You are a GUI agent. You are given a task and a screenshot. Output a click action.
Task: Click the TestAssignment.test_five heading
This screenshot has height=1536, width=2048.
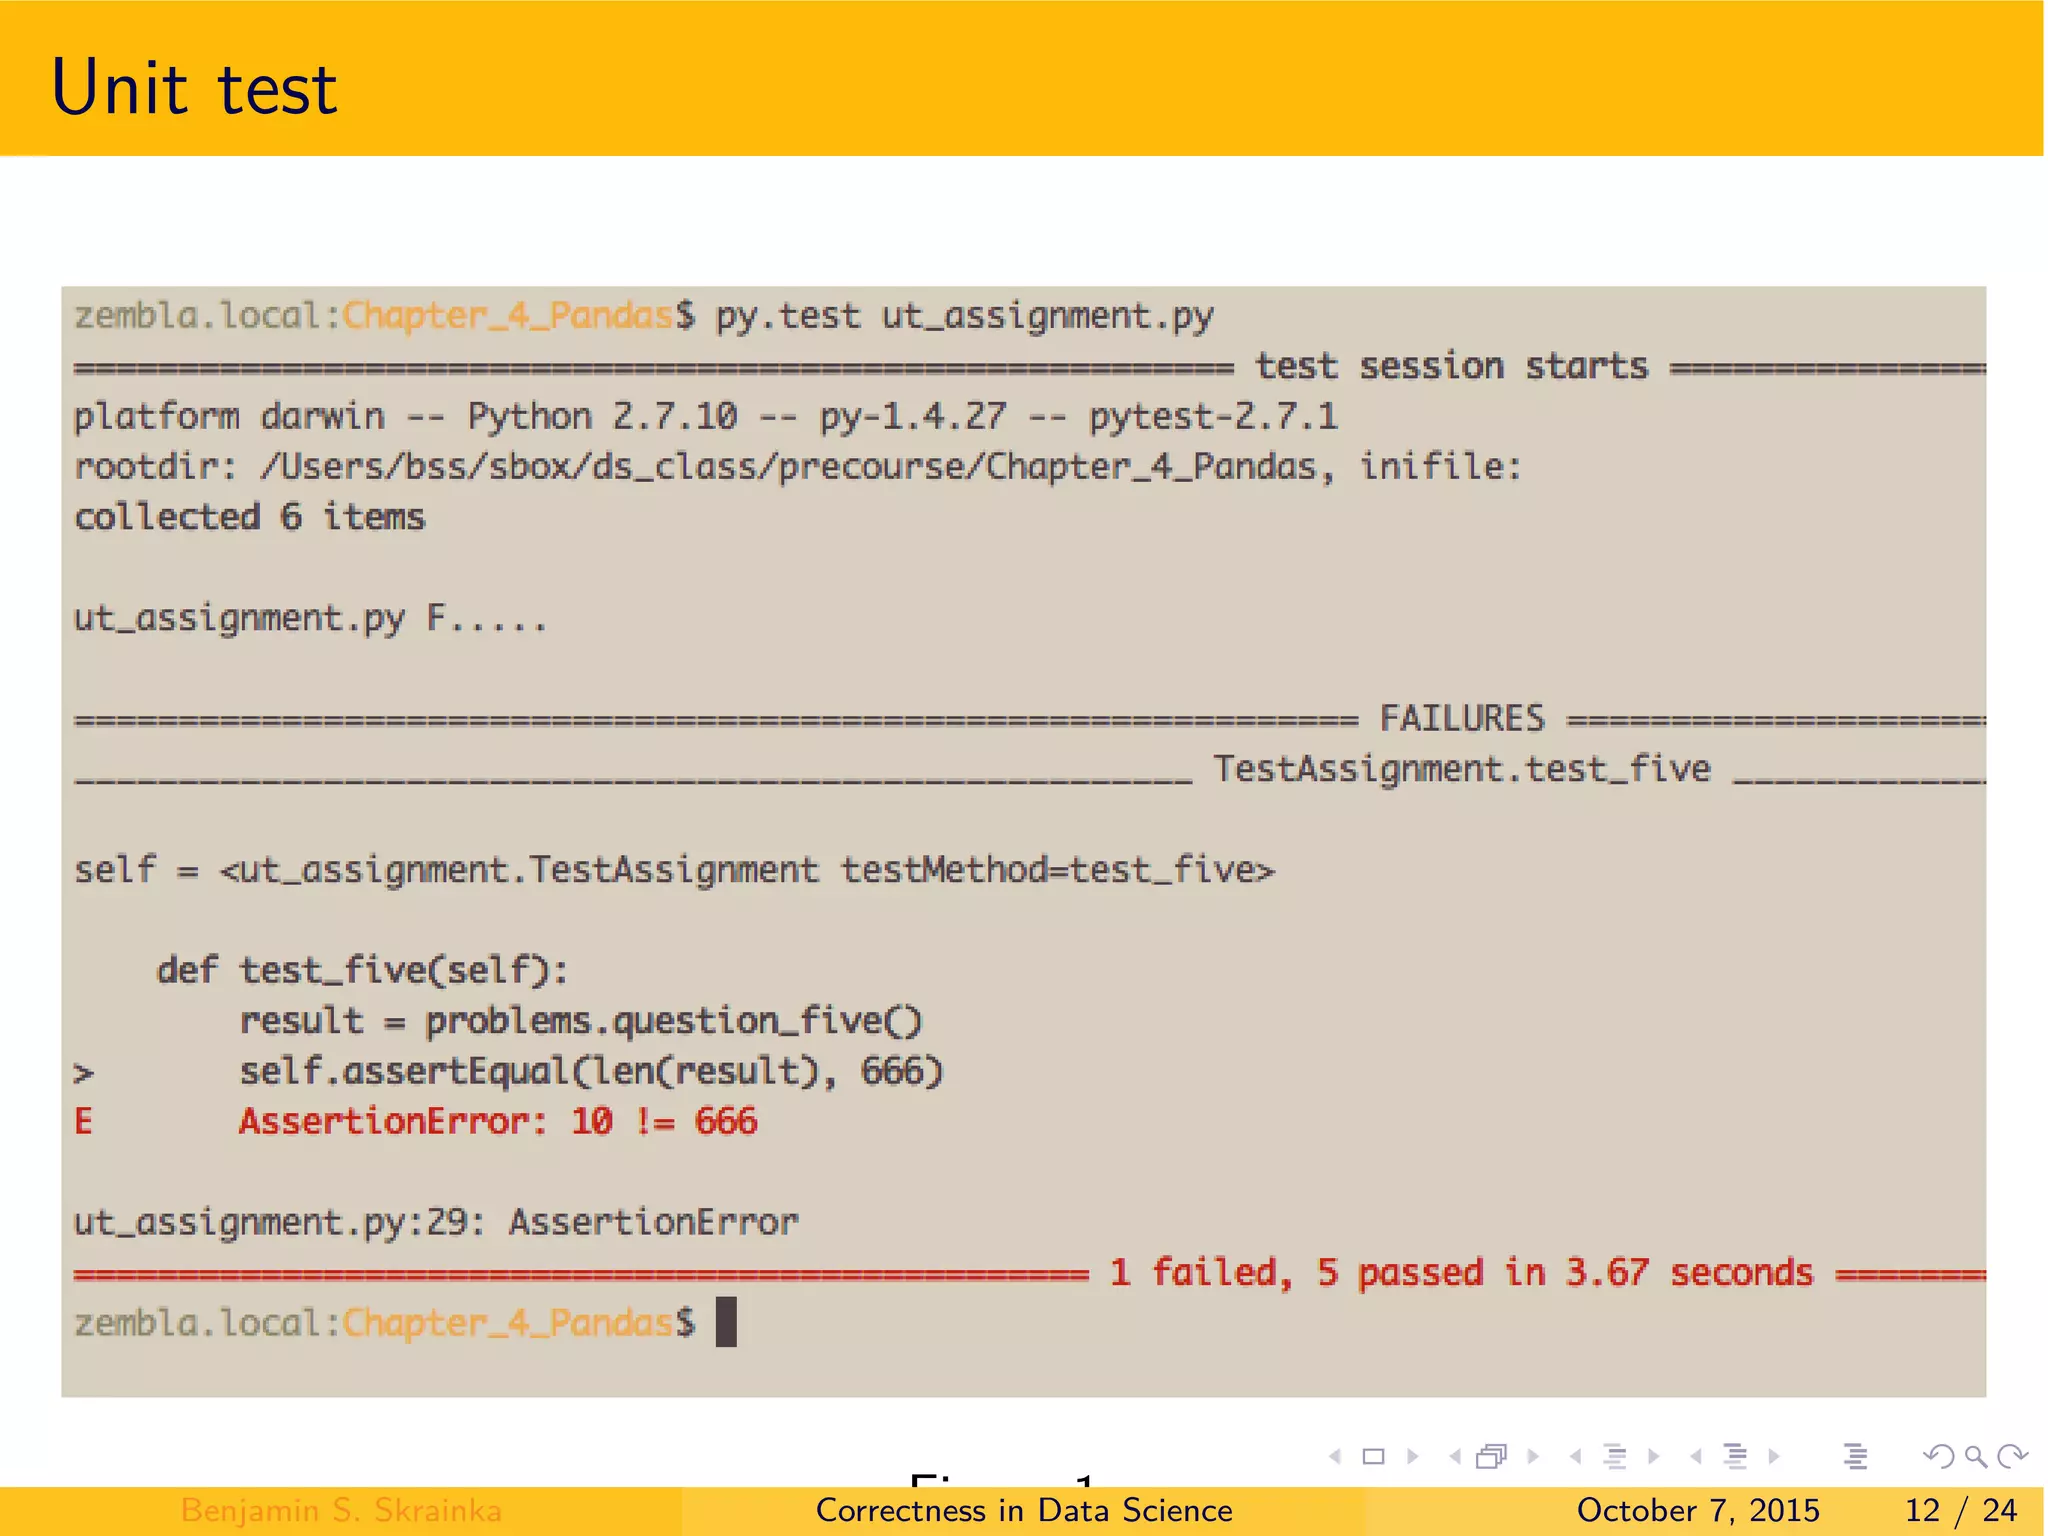(1462, 769)
